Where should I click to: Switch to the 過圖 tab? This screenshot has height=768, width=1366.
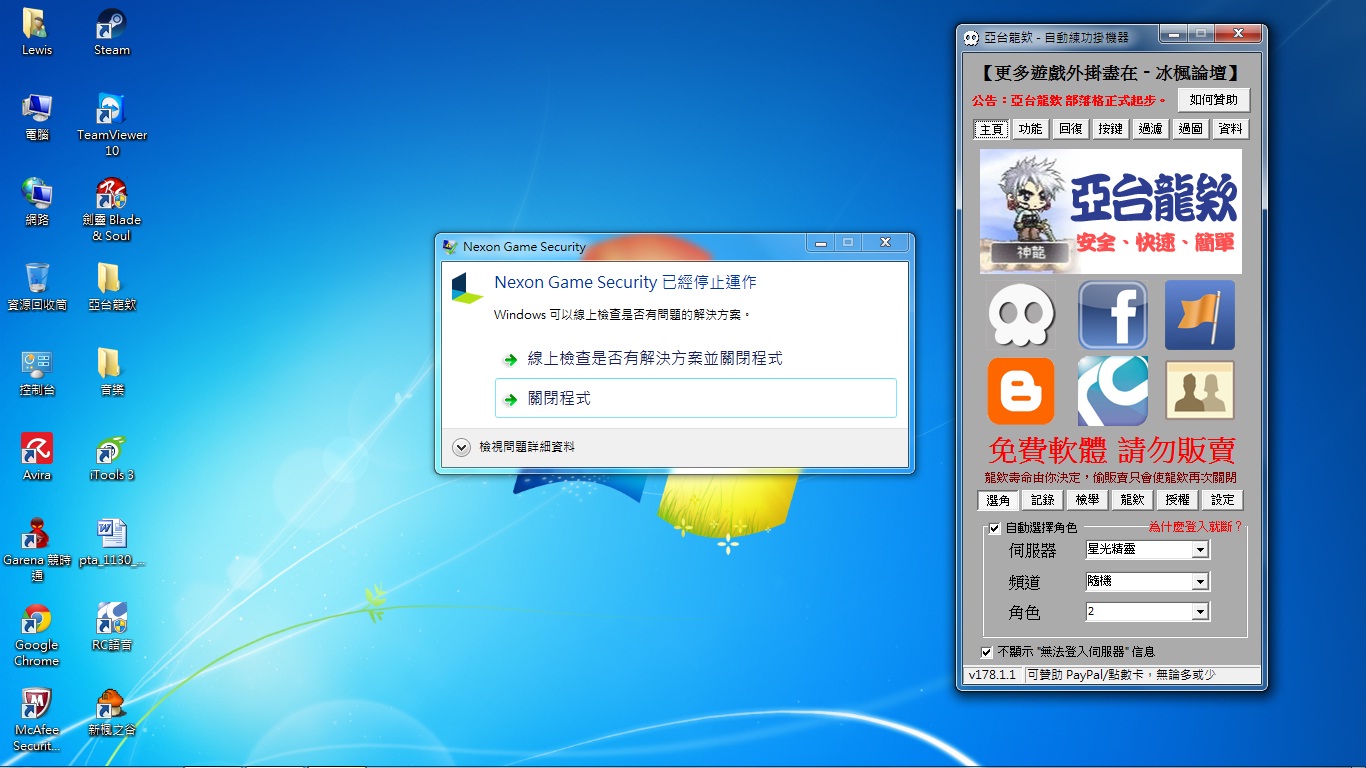click(1191, 129)
